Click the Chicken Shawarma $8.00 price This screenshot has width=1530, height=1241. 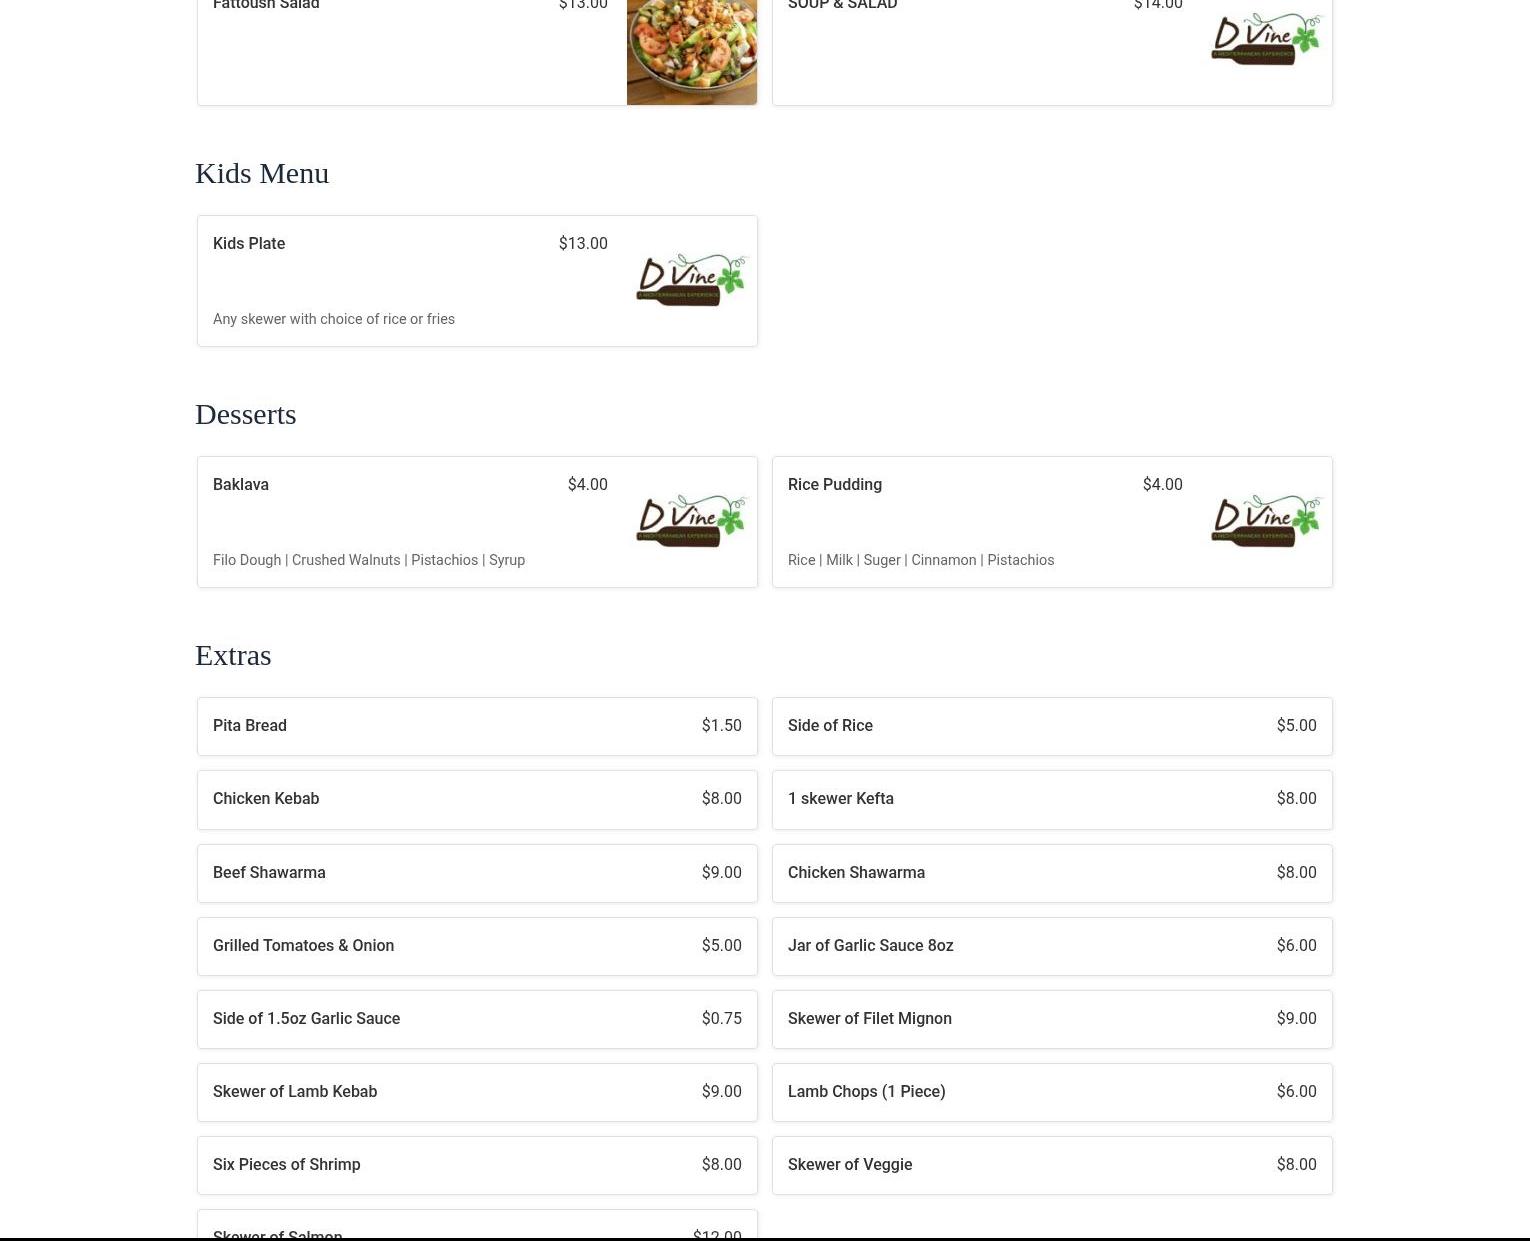point(1297,872)
